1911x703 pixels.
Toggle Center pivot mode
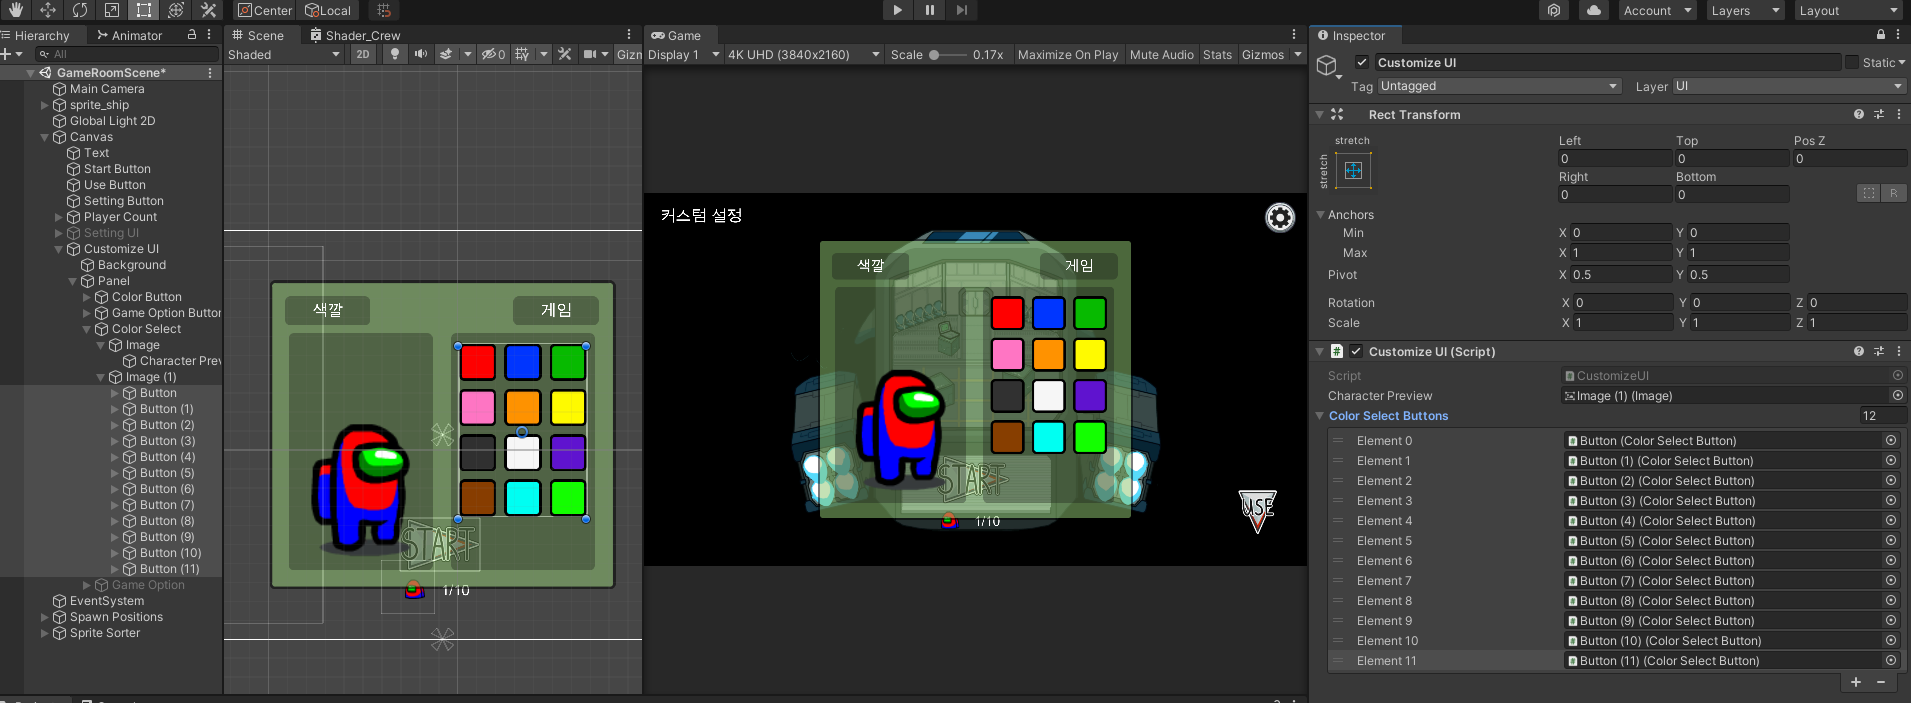265,10
